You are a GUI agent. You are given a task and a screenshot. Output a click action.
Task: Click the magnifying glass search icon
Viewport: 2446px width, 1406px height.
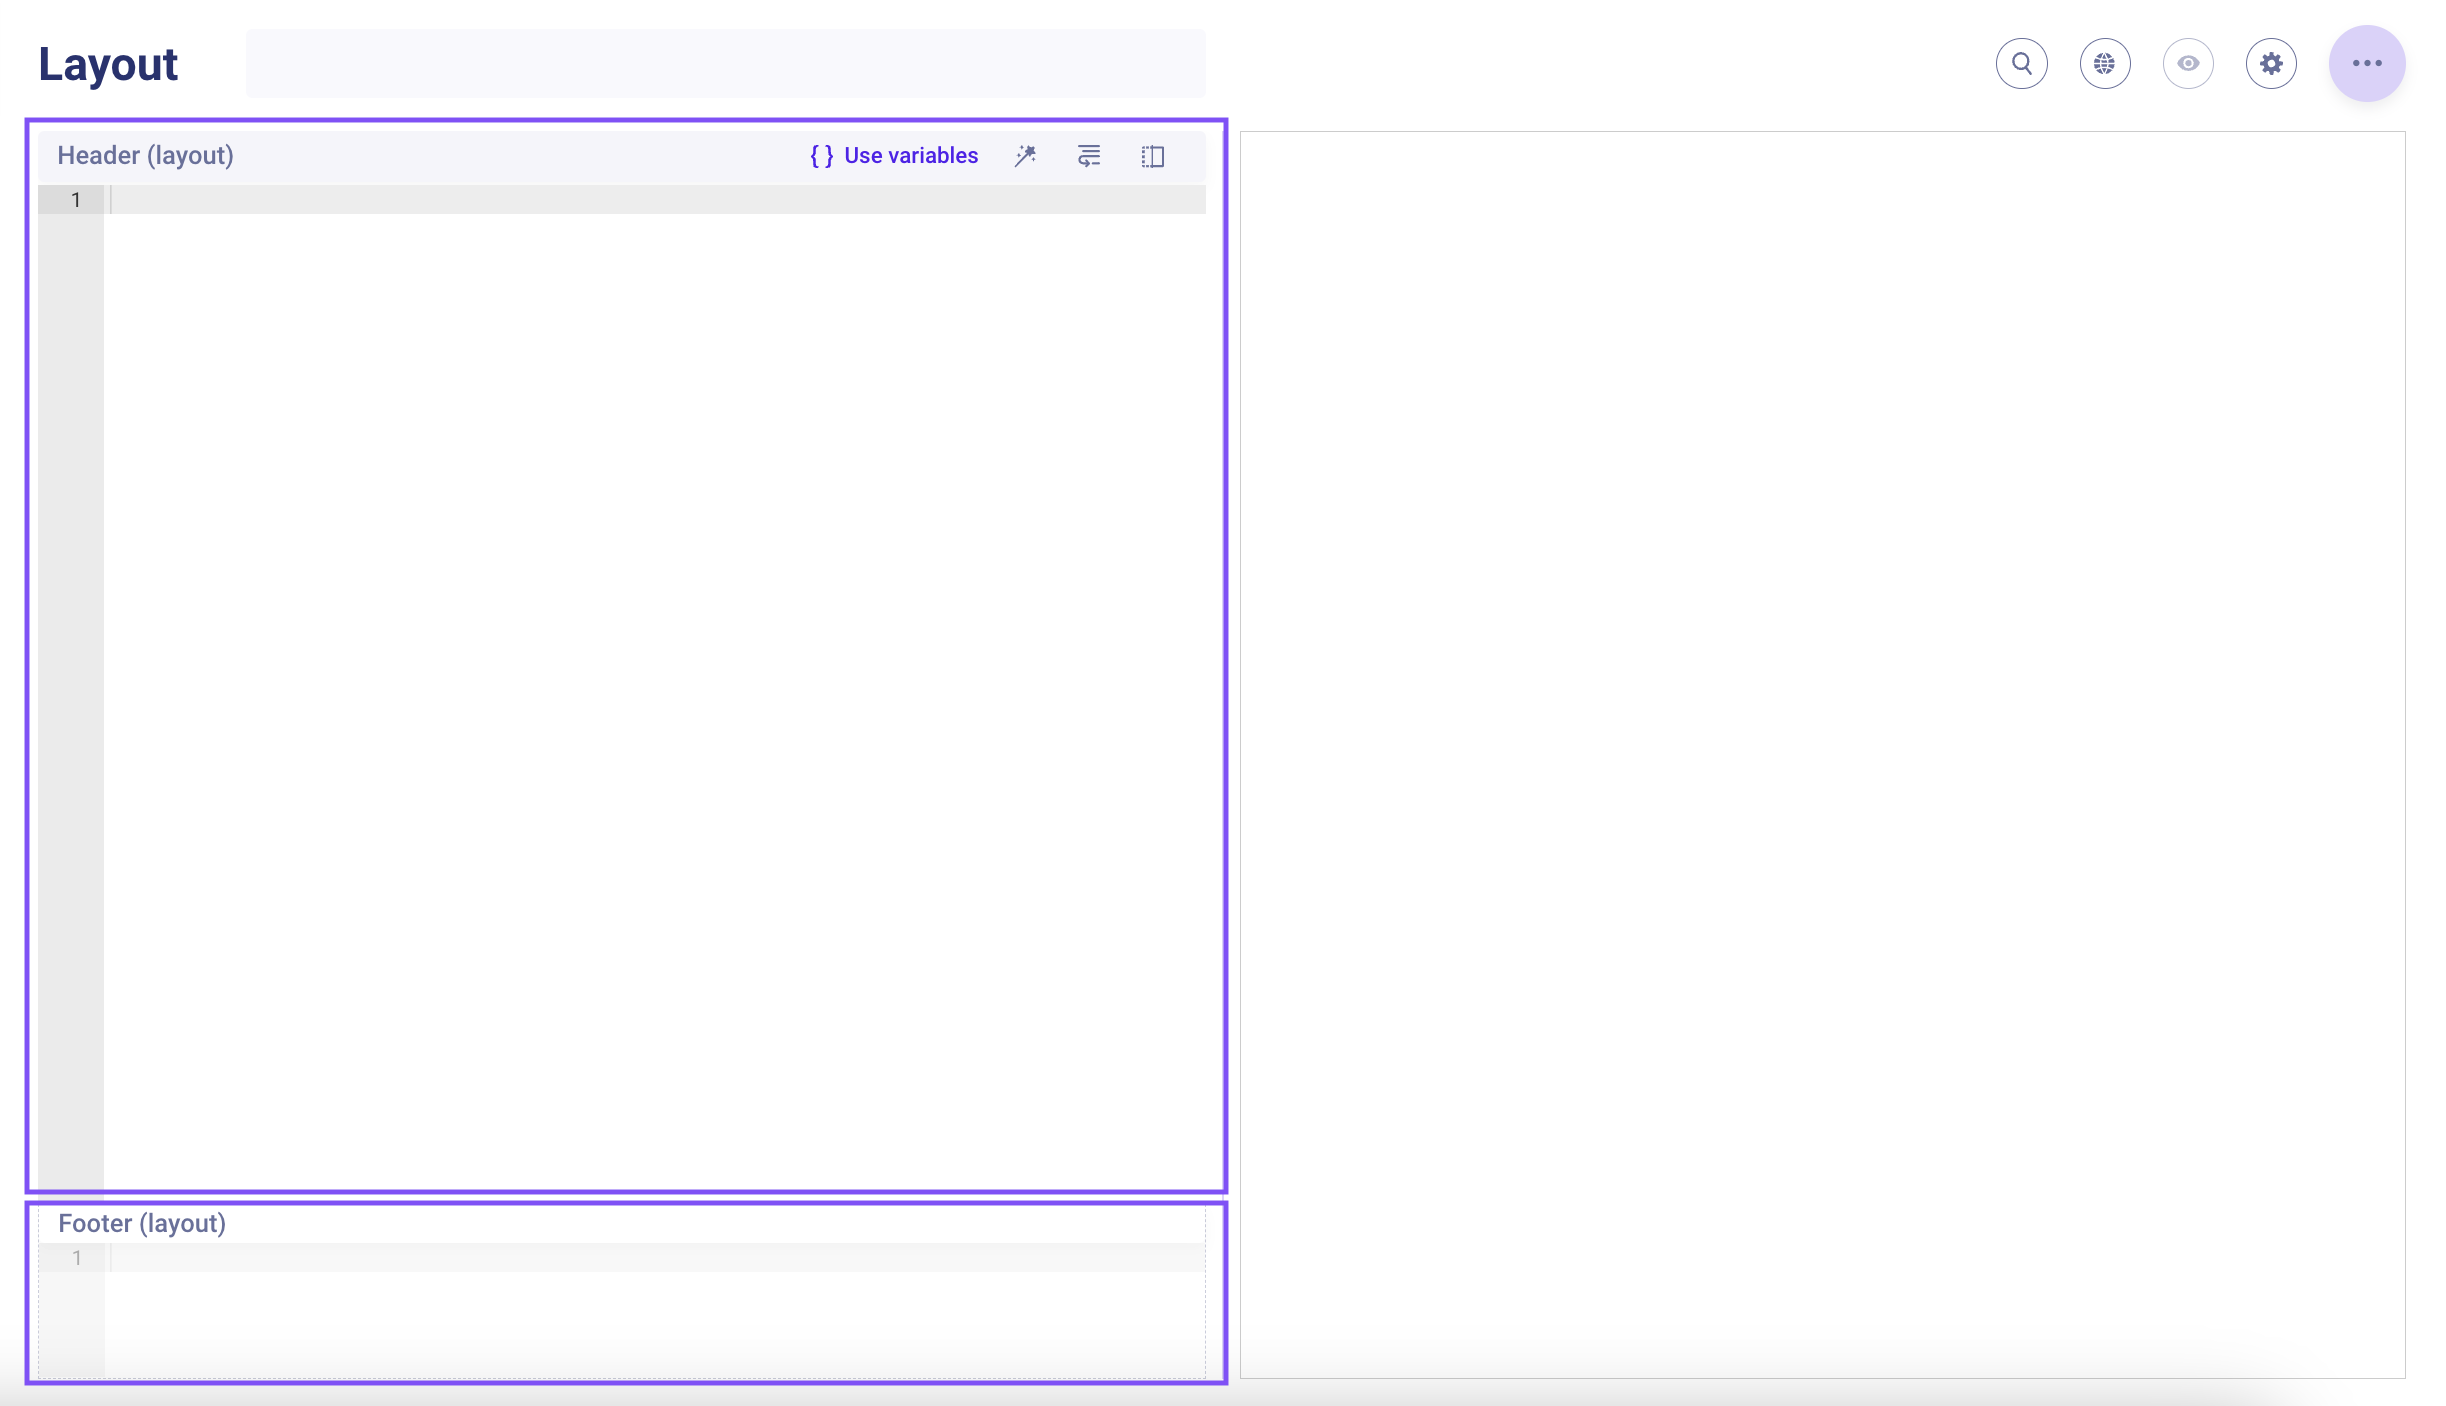pyautogui.click(x=2021, y=64)
